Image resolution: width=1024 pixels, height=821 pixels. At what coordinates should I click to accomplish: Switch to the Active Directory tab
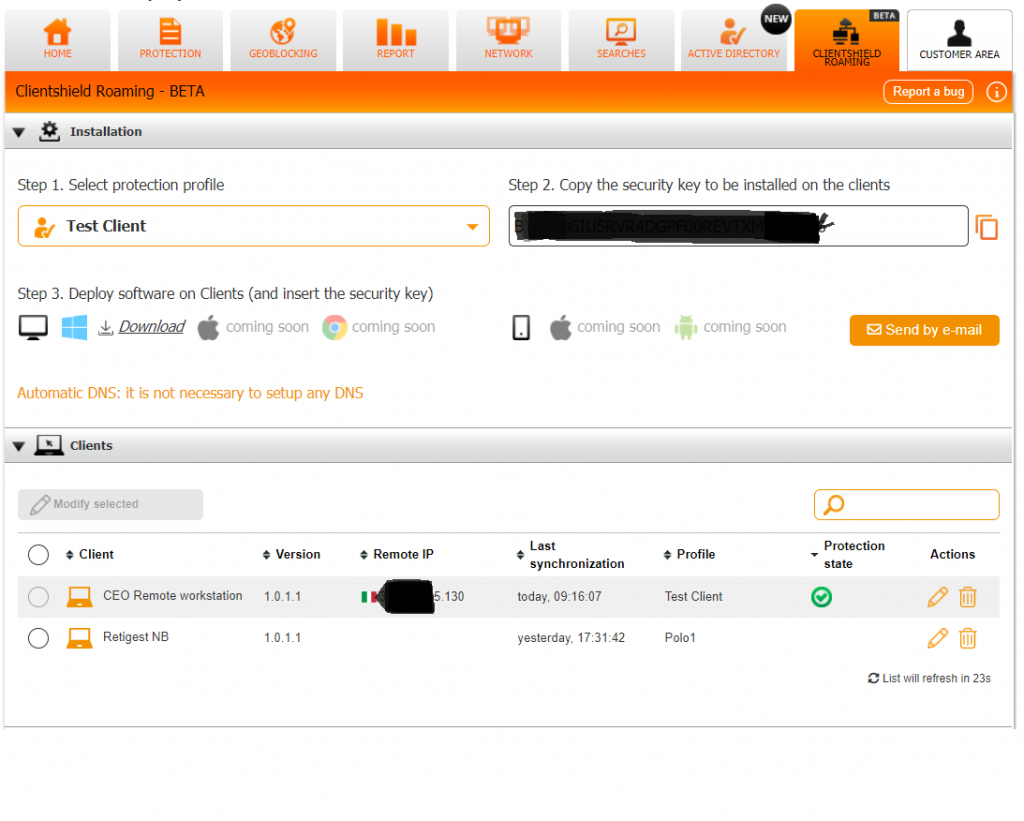[x=733, y=41]
